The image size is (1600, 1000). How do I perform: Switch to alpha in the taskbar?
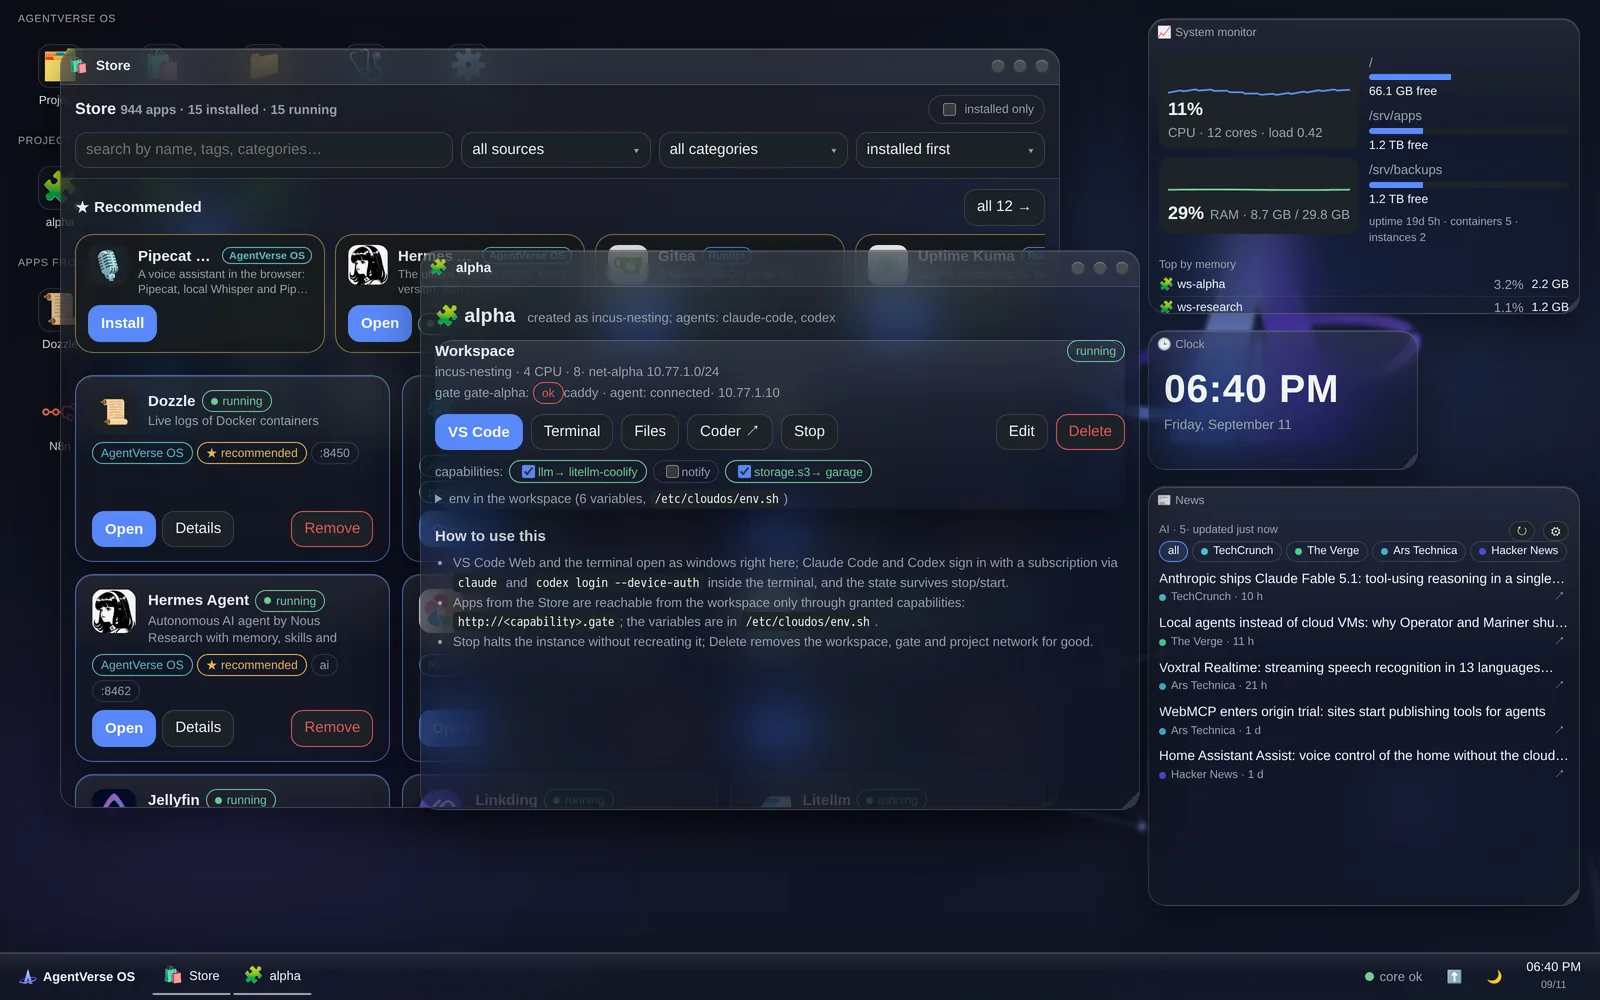(x=273, y=976)
